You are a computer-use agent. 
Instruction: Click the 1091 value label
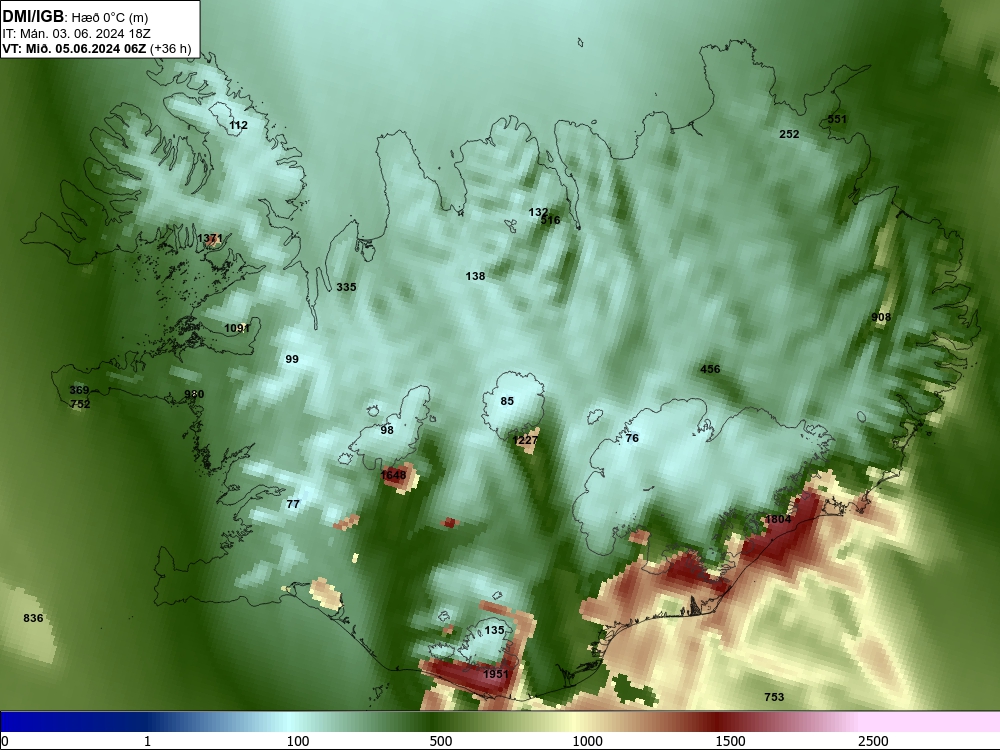coord(237,328)
